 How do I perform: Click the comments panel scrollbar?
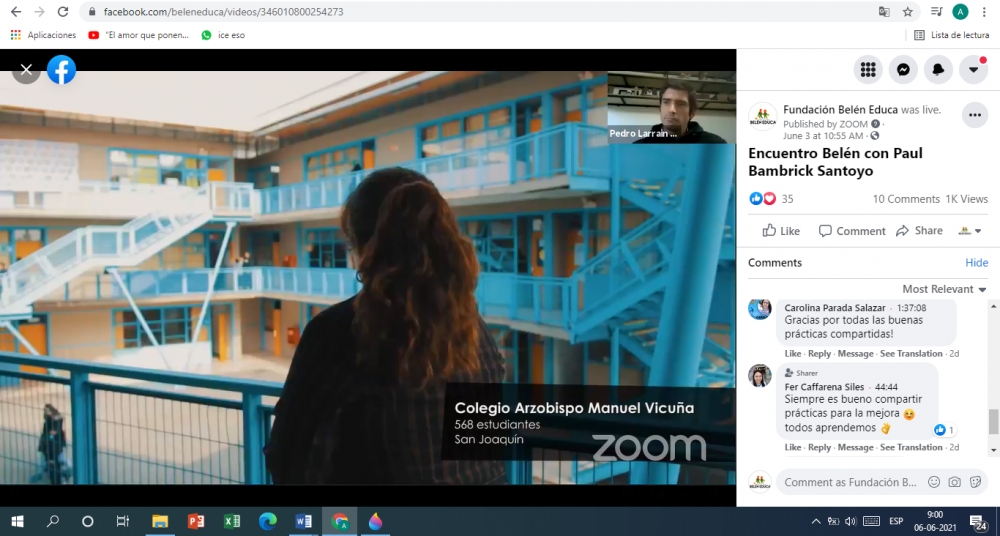point(993,421)
